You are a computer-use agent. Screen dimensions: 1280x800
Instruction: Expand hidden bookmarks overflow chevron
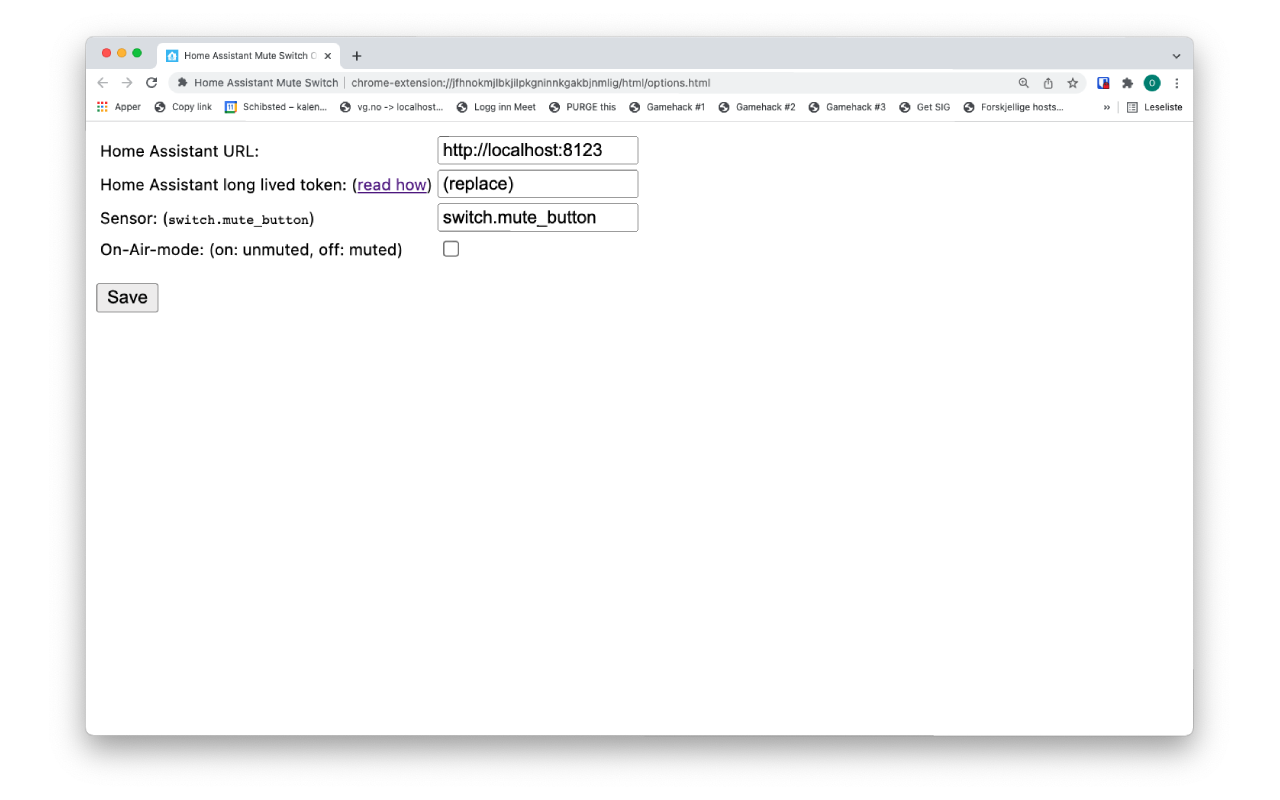[x=1106, y=107]
